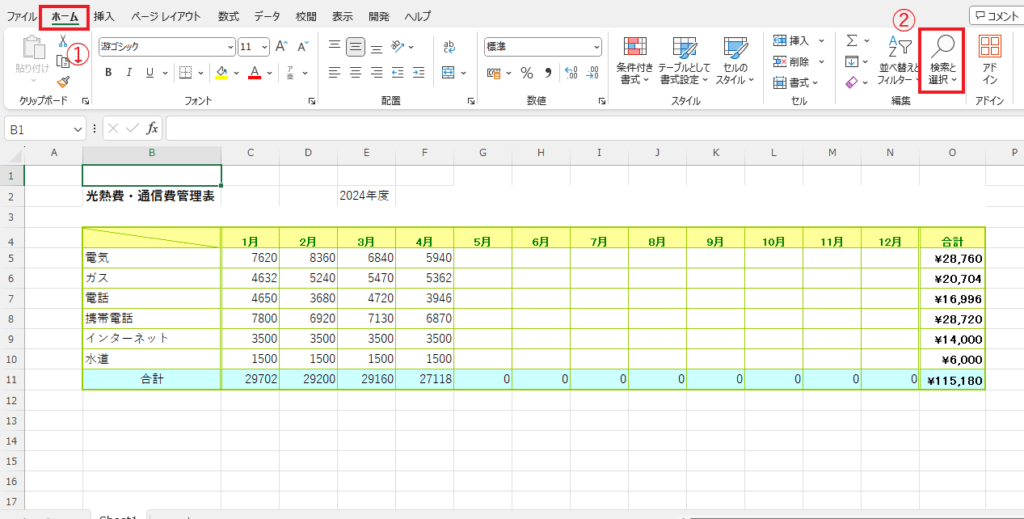Click the Clear eraser icon

click(x=852, y=82)
